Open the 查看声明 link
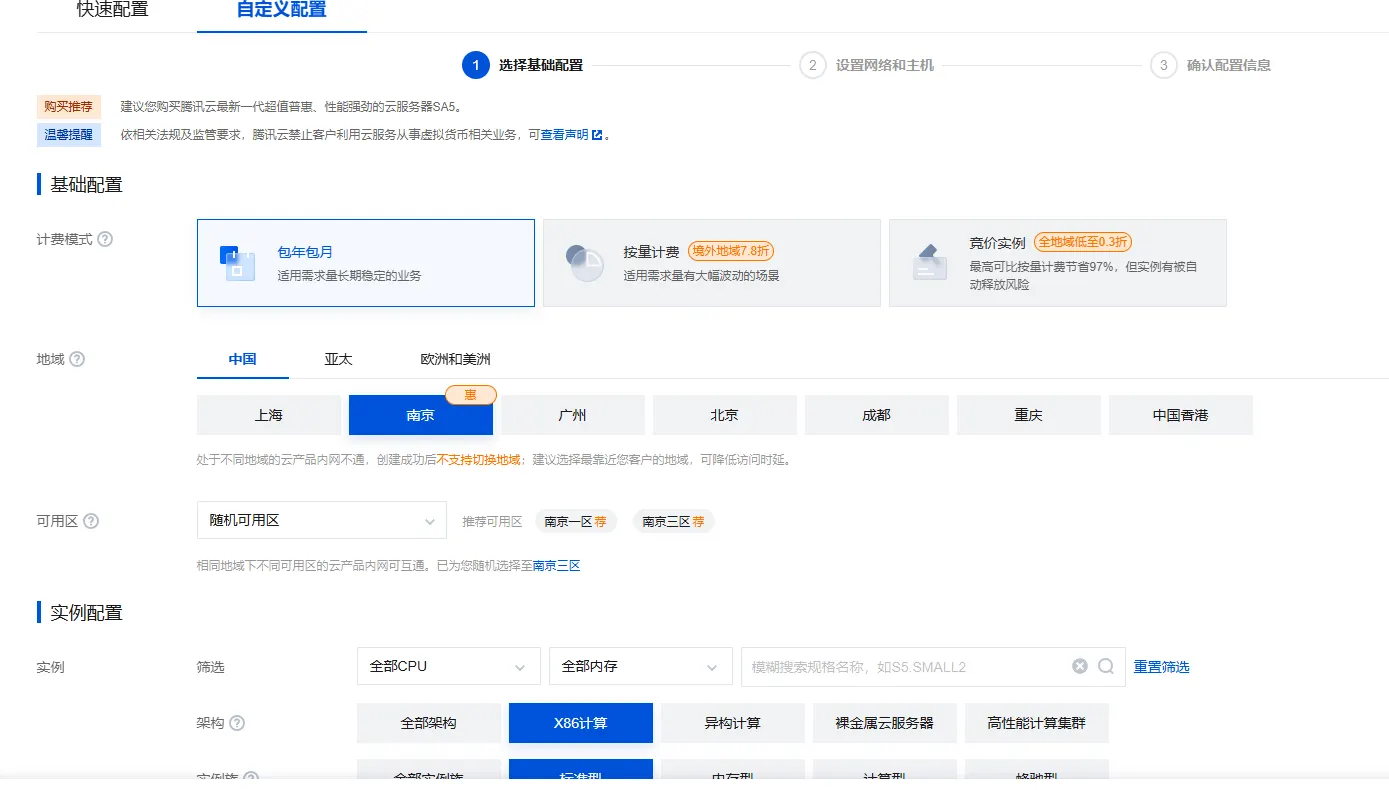This screenshot has width=1389, height=790. [565, 135]
